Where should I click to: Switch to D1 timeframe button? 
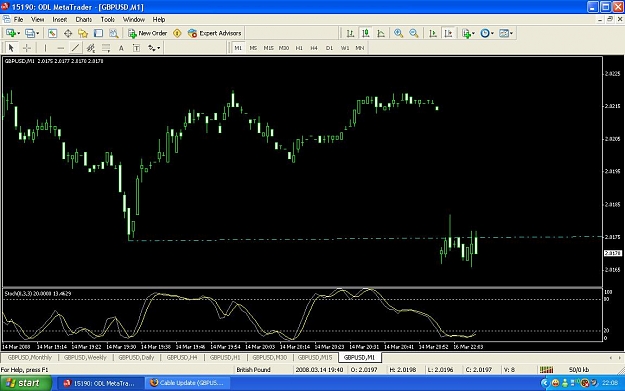click(x=329, y=48)
